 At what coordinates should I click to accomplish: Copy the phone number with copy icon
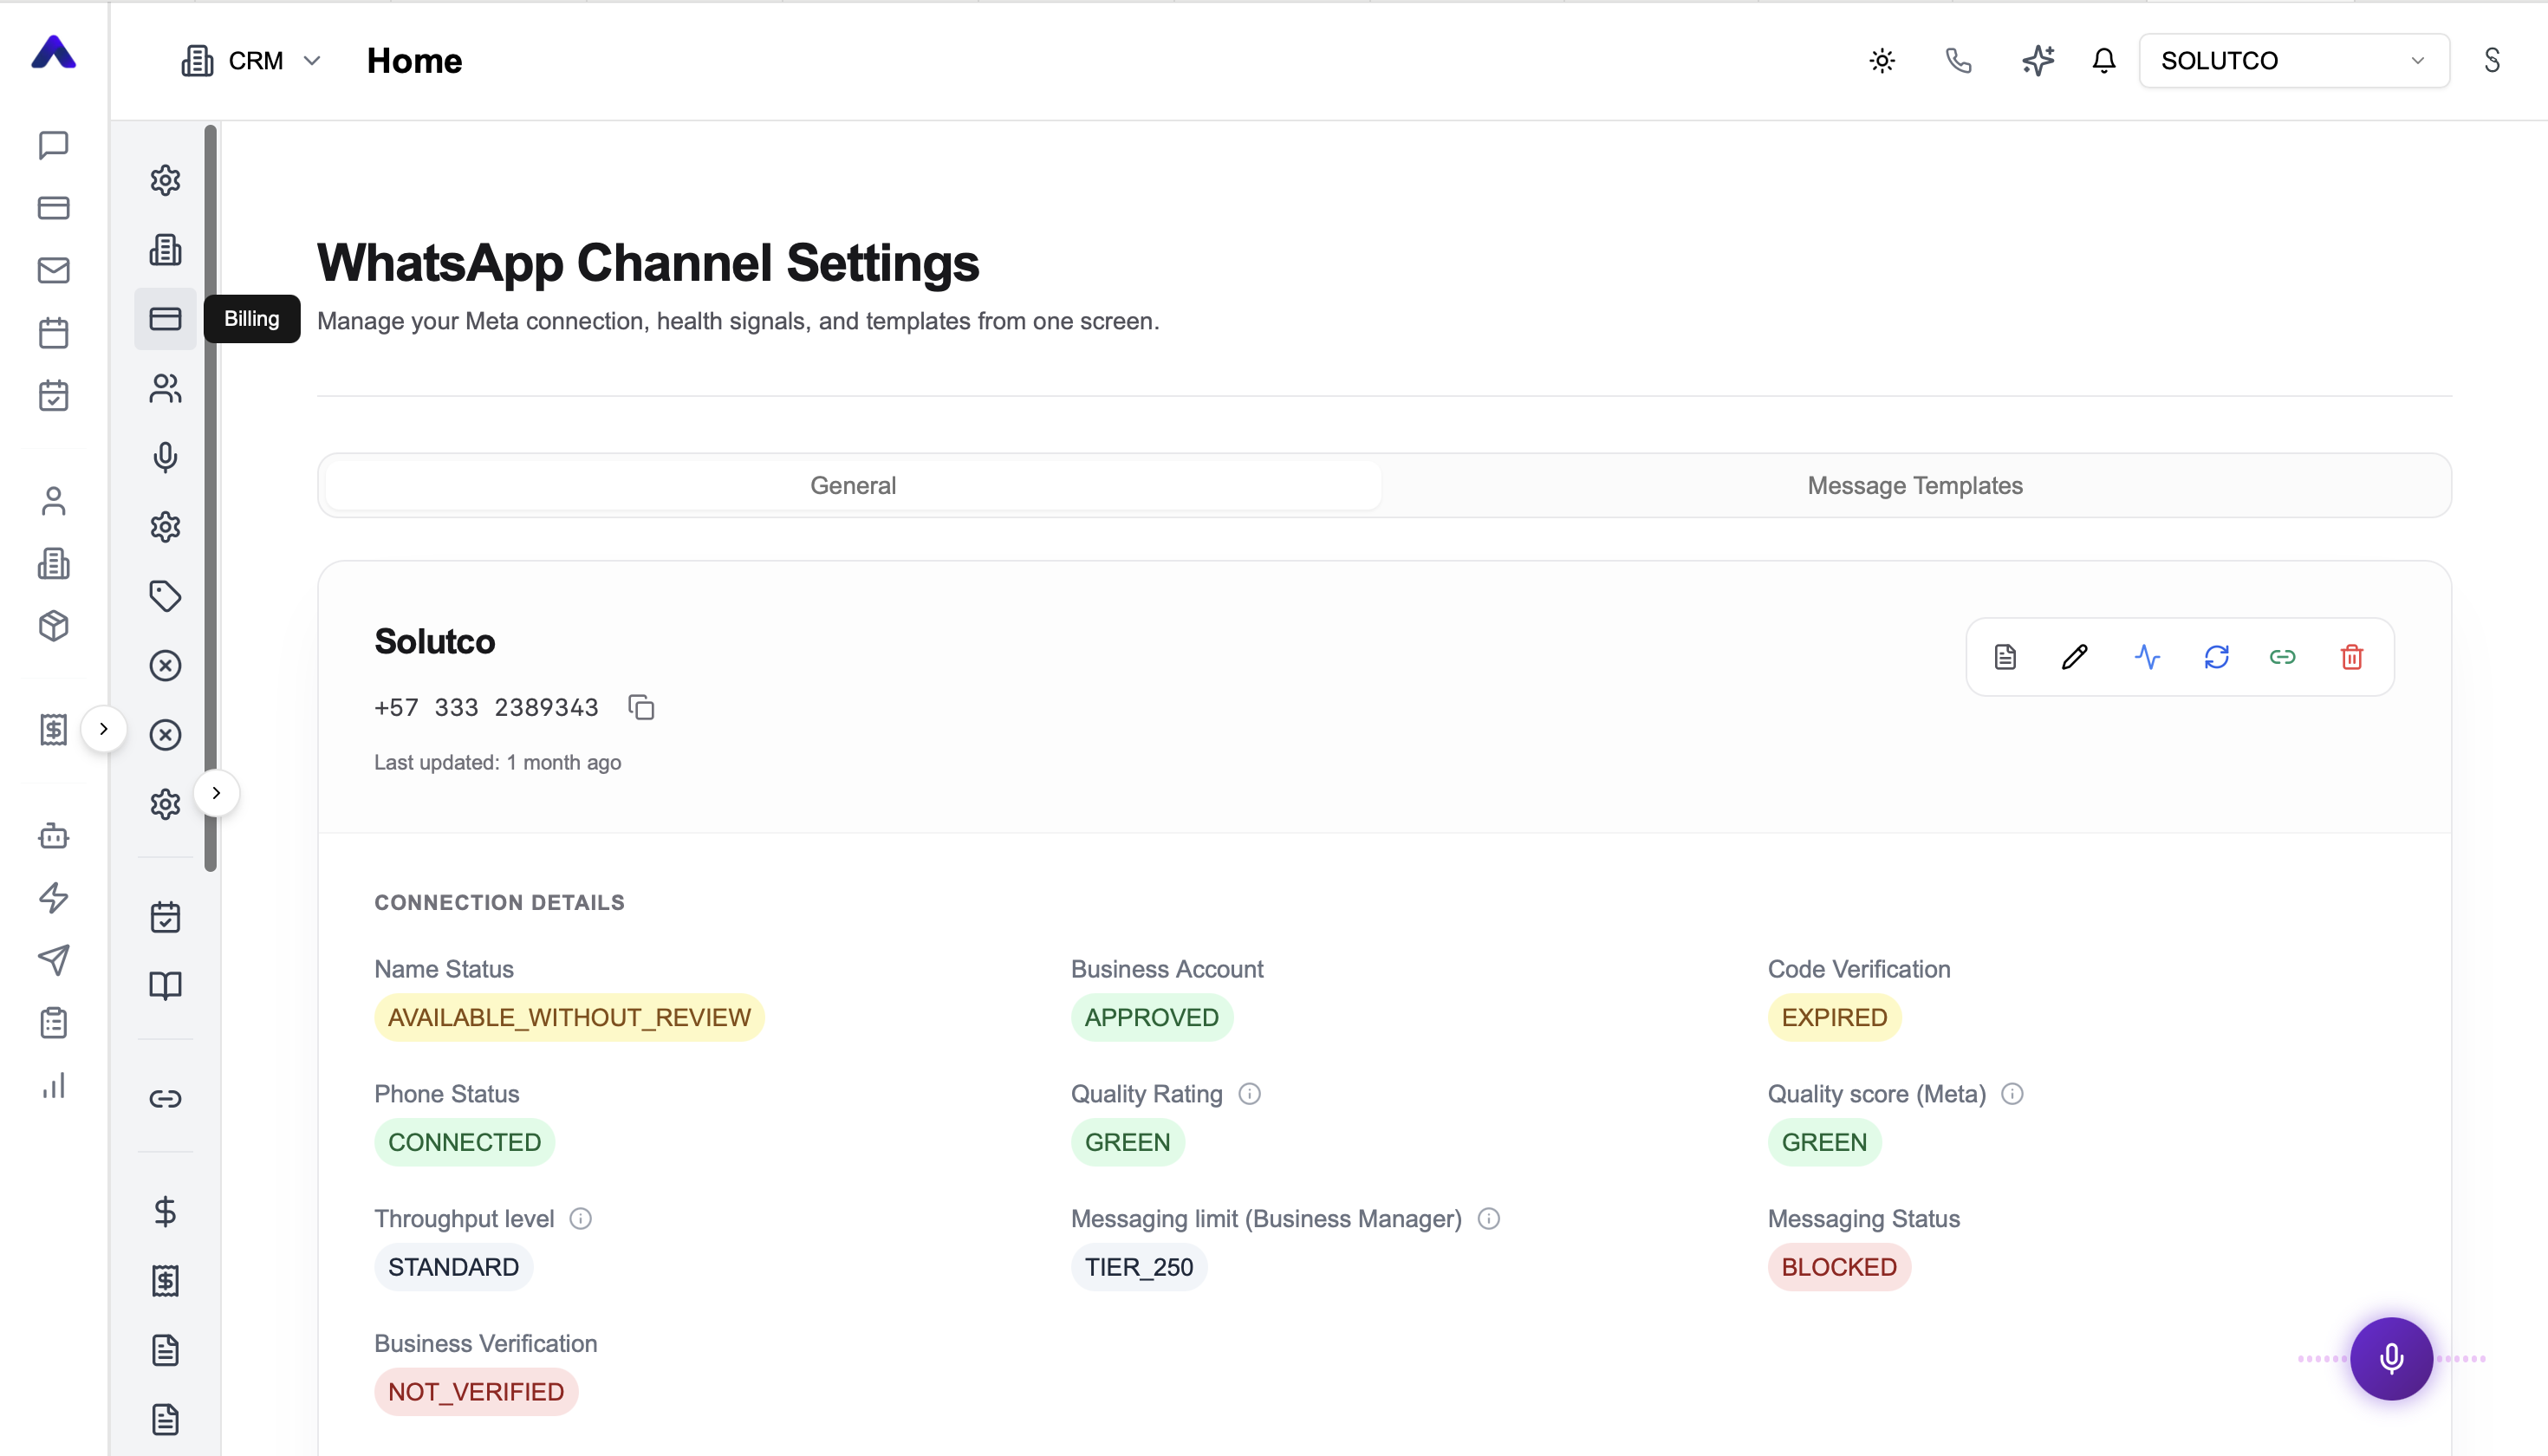(641, 707)
